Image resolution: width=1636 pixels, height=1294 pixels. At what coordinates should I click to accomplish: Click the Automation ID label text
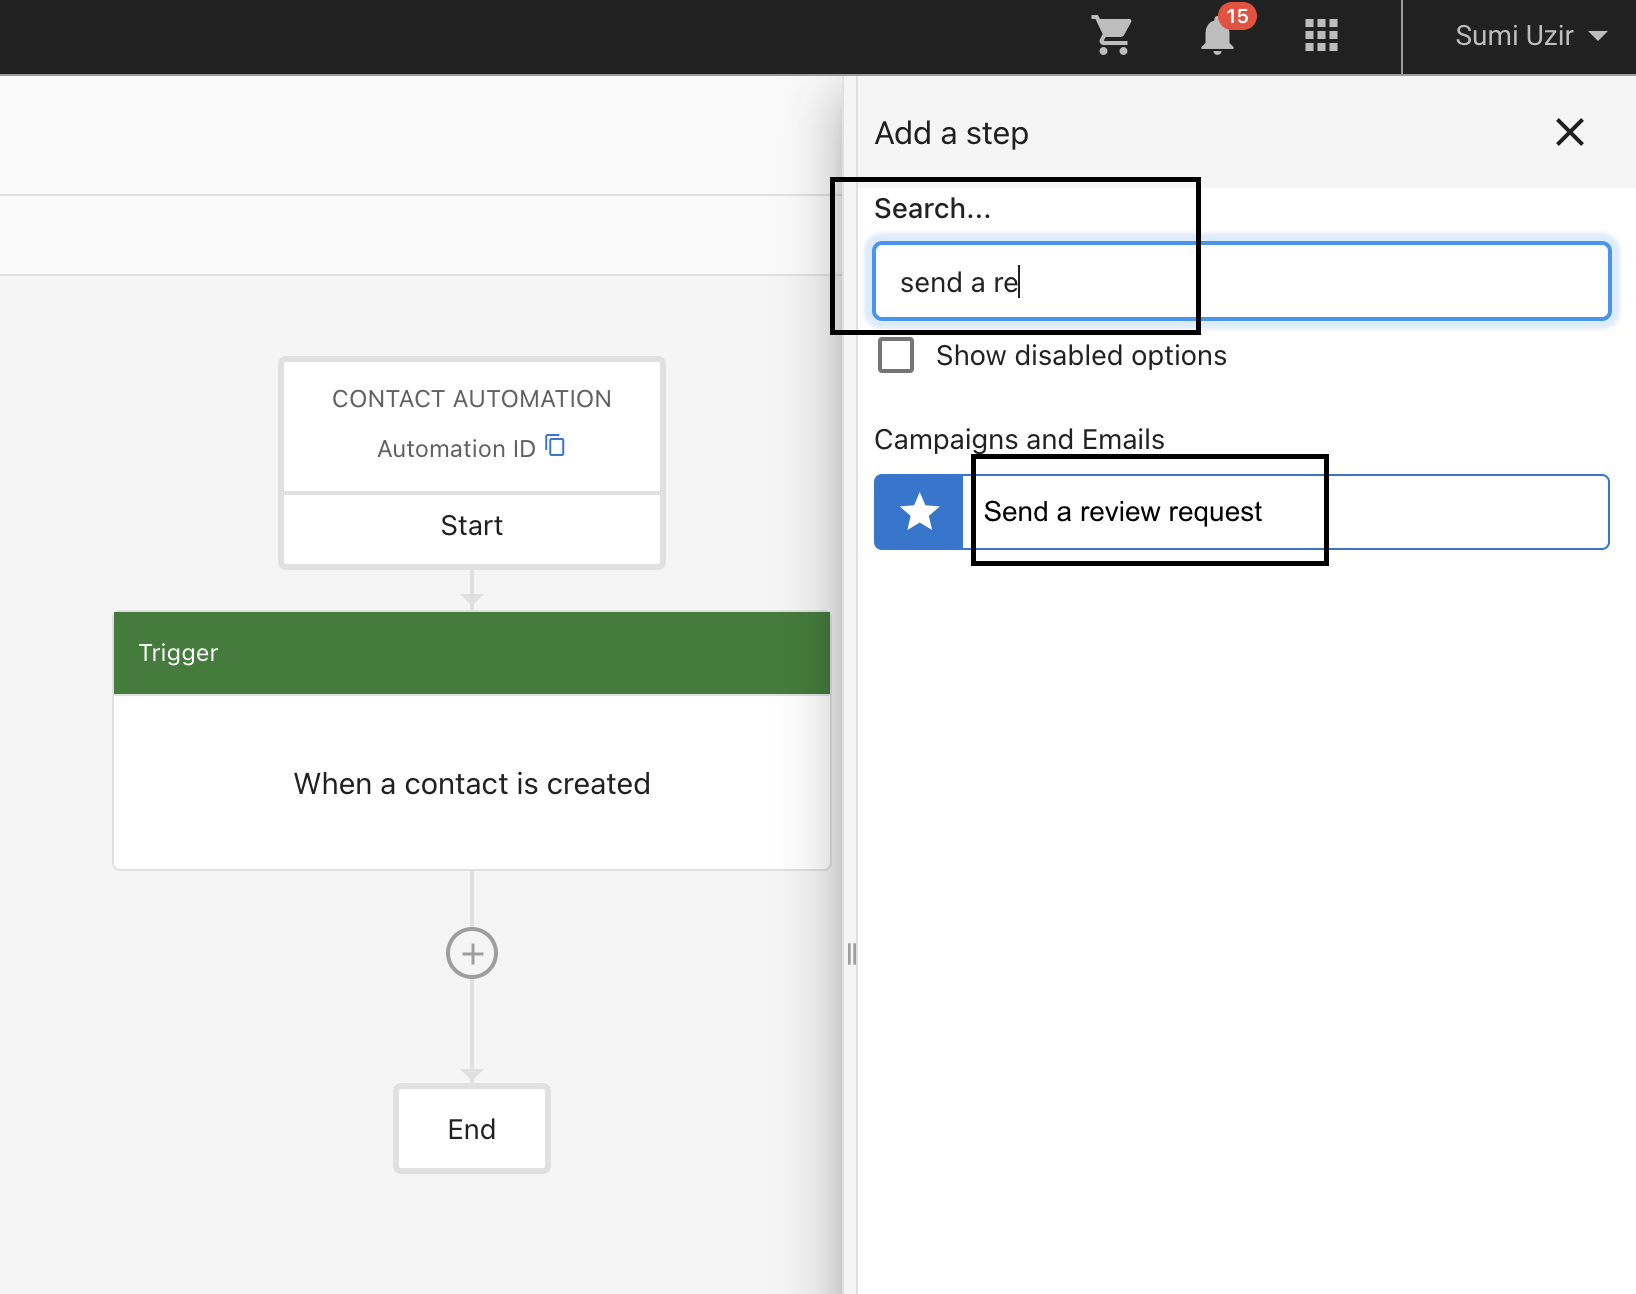pyautogui.click(x=456, y=449)
